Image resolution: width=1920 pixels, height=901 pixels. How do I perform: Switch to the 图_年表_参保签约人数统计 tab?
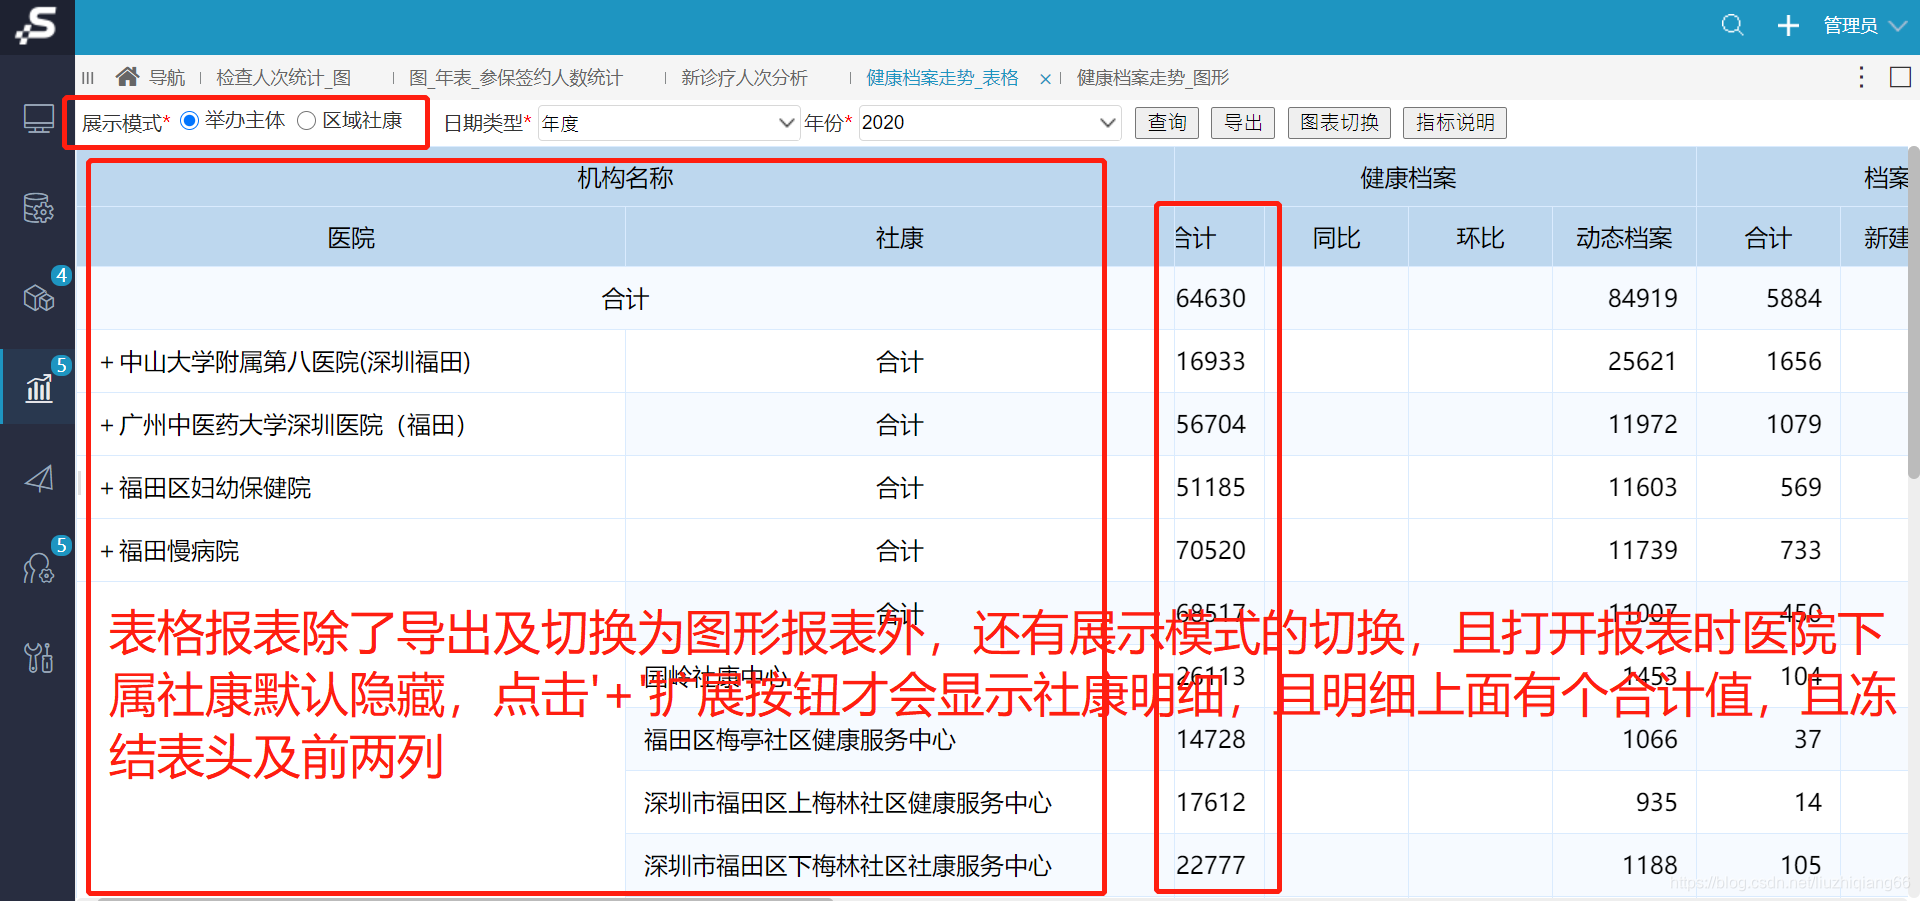pyautogui.click(x=515, y=78)
